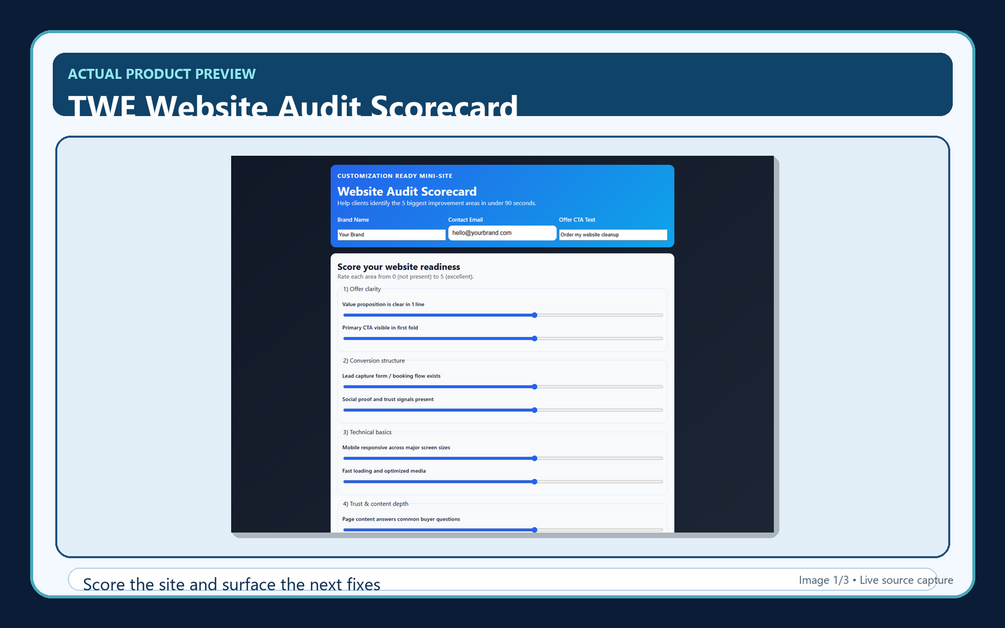
Task: Click 'Rate each area from 0' instruction text
Action: 405,277
